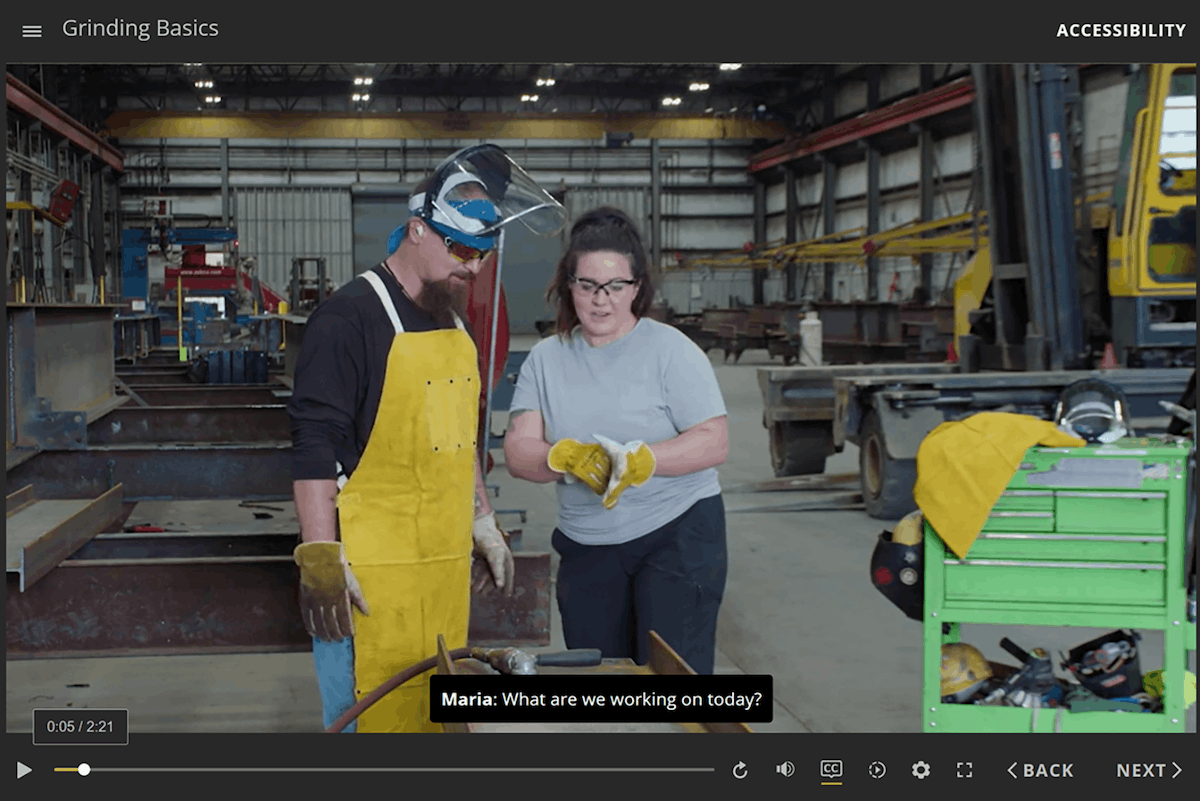Play the Grinding Basics video

[24, 770]
